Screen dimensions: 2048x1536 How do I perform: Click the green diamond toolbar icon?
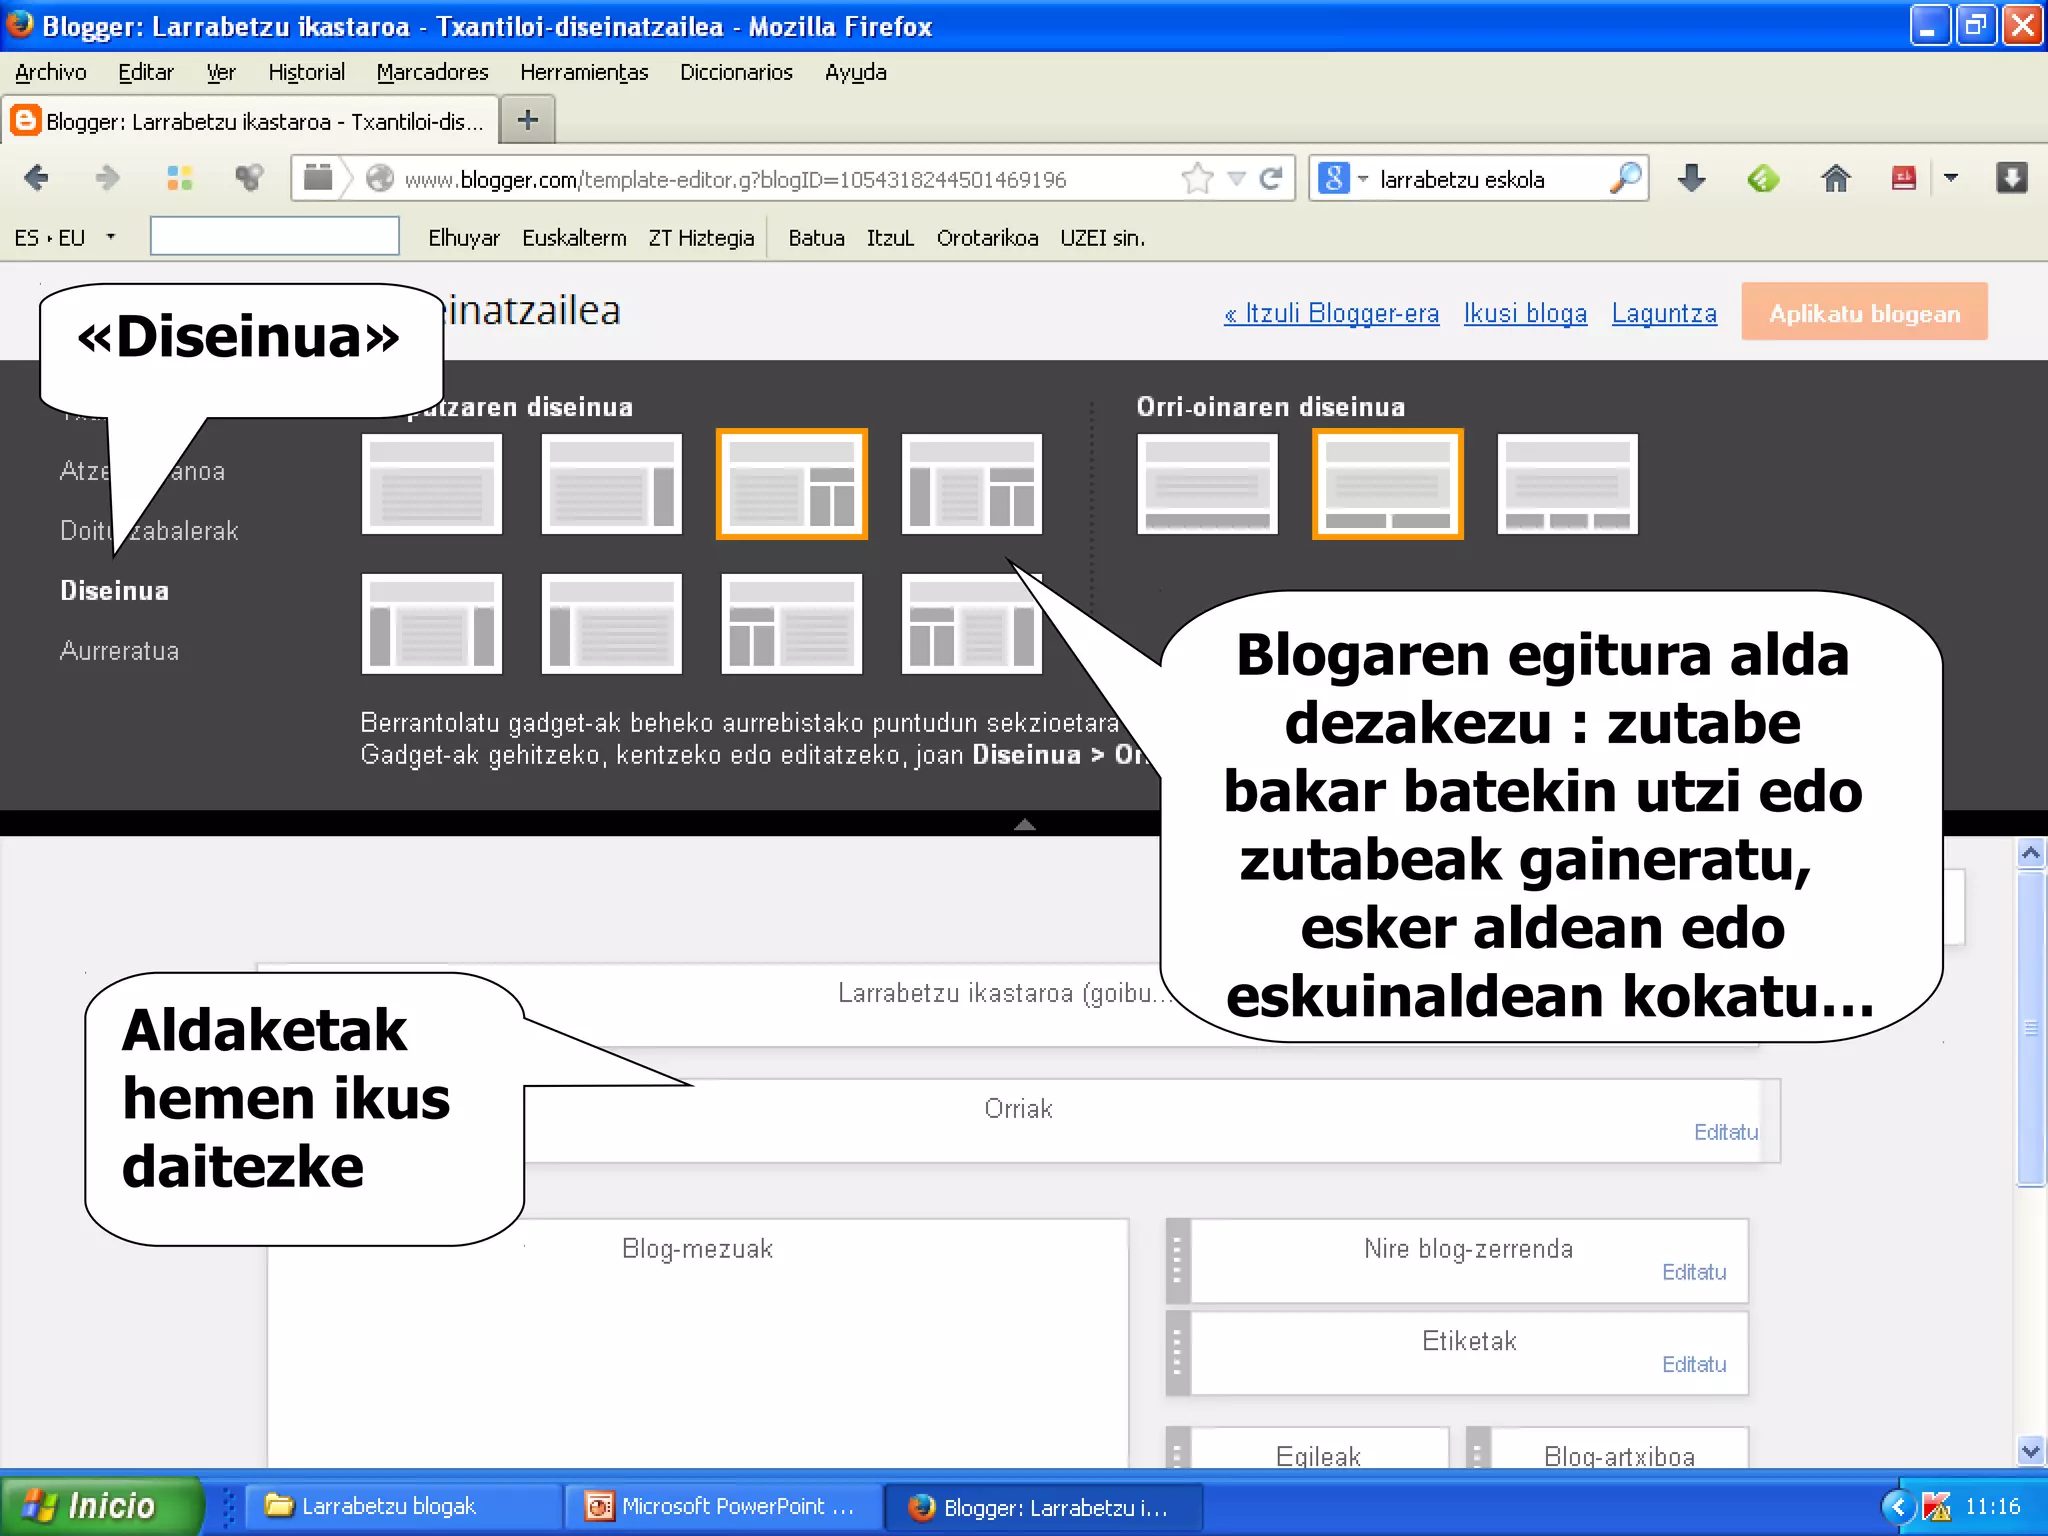coord(1763,179)
